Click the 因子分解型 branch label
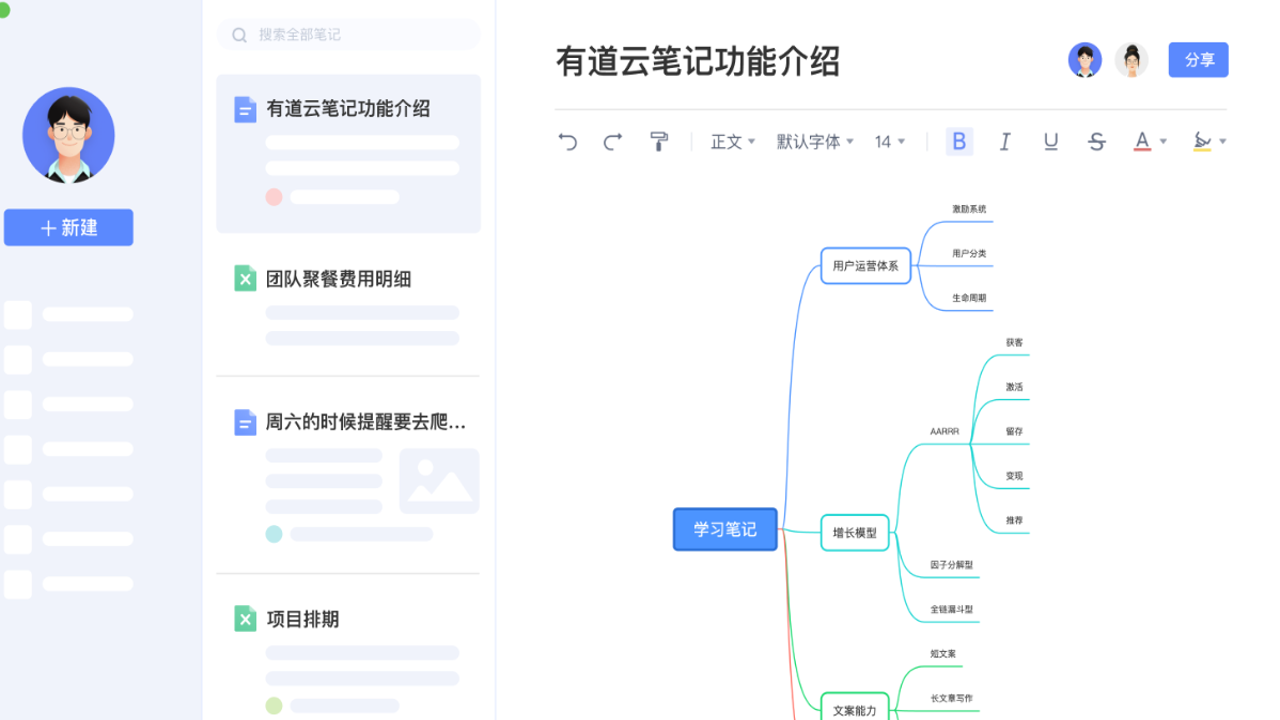The height and width of the screenshot is (720, 1280). click(x=951, y=565)
